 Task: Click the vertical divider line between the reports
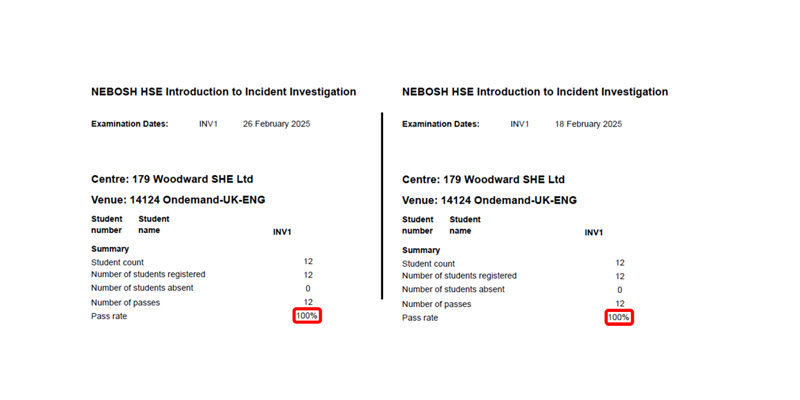(382, 205)
